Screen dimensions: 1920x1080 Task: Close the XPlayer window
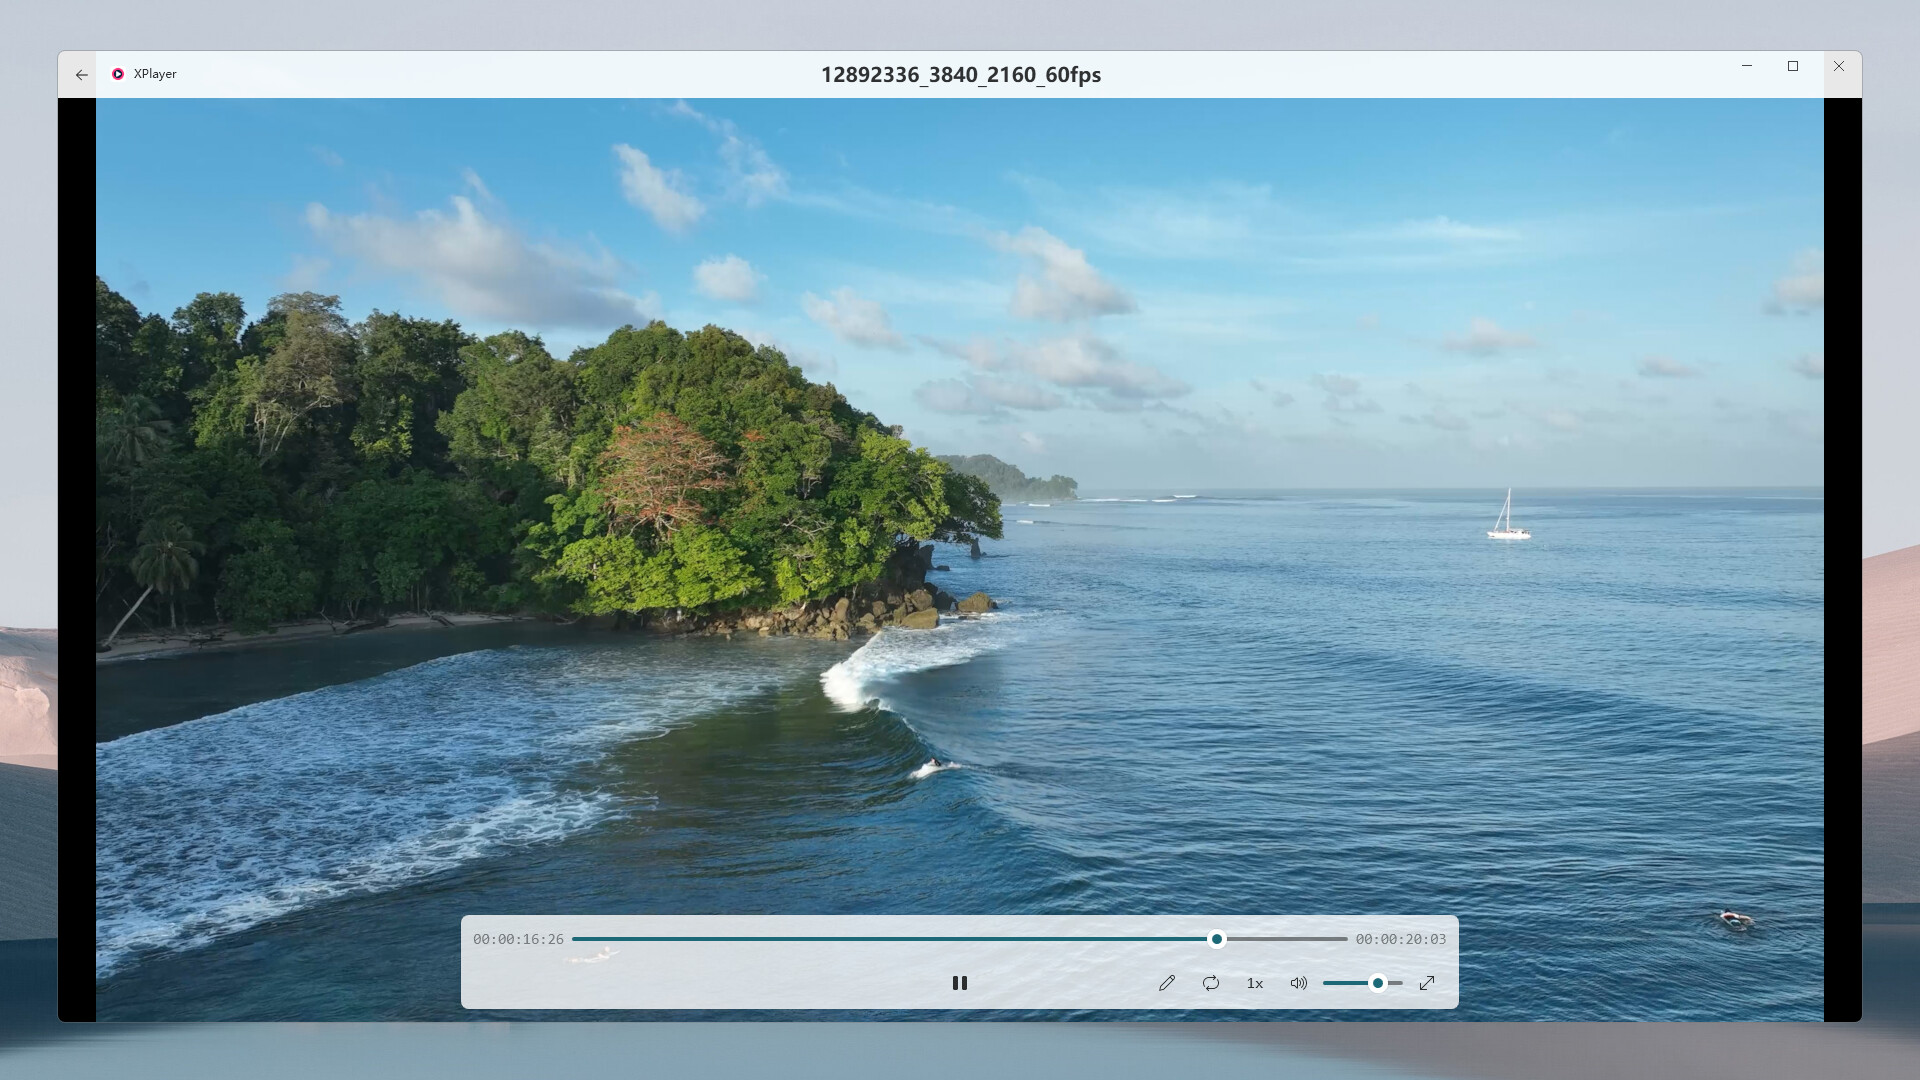click(x=1839, y=66)
